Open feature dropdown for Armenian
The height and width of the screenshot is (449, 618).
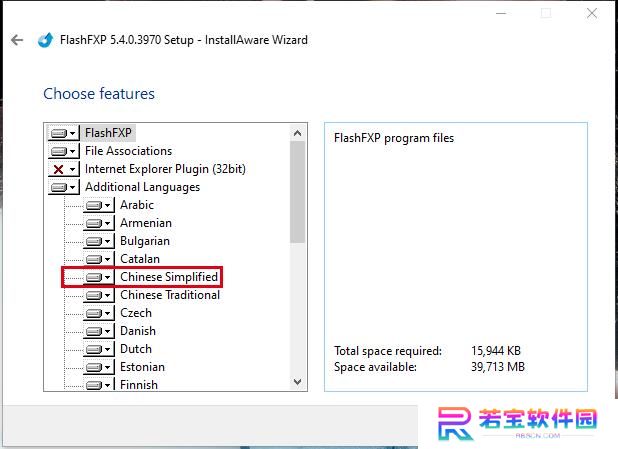[99, 224]
